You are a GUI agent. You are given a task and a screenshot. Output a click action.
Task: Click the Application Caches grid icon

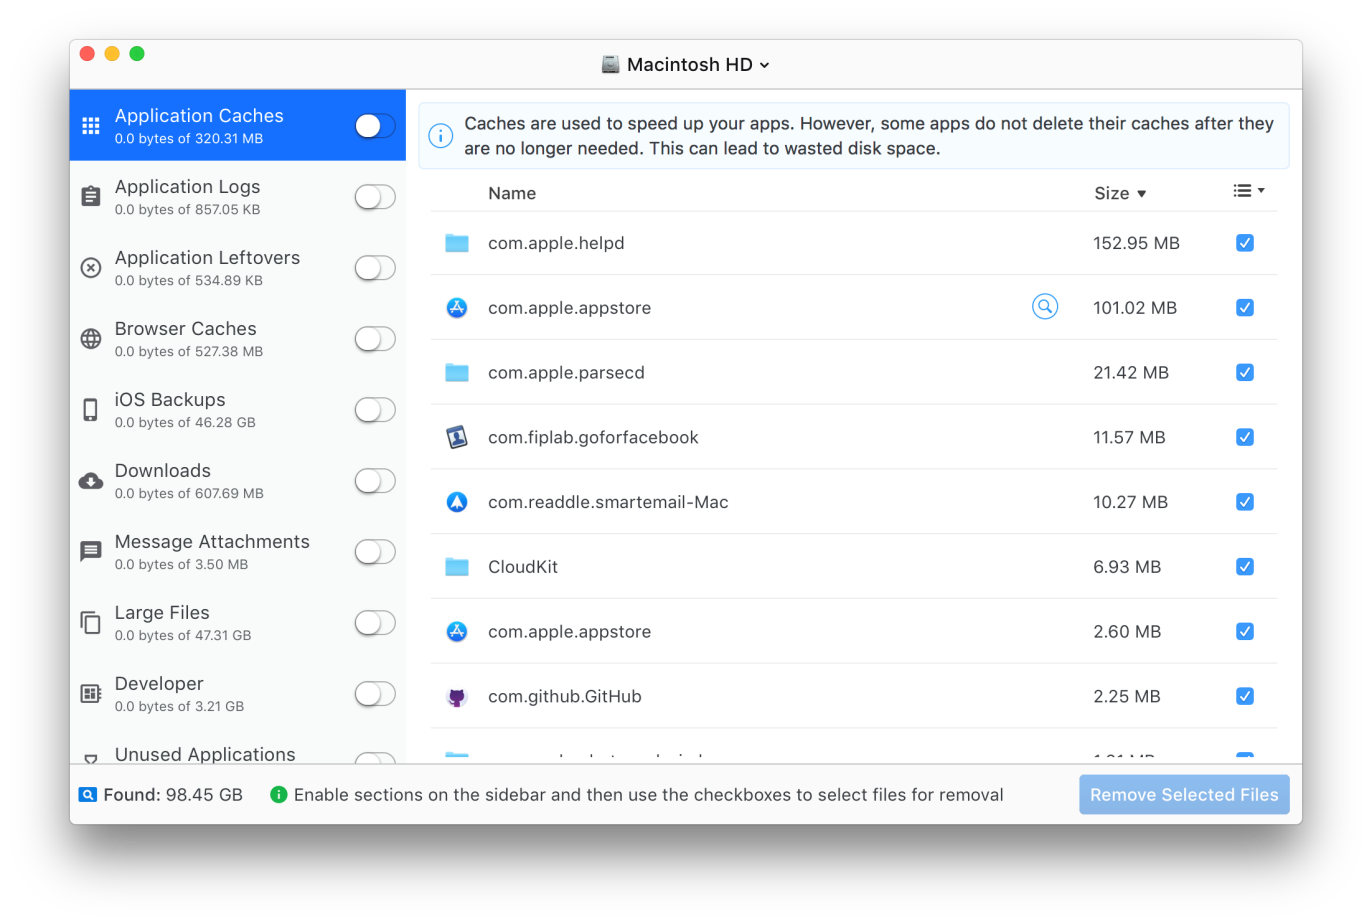tap(91, 126)
